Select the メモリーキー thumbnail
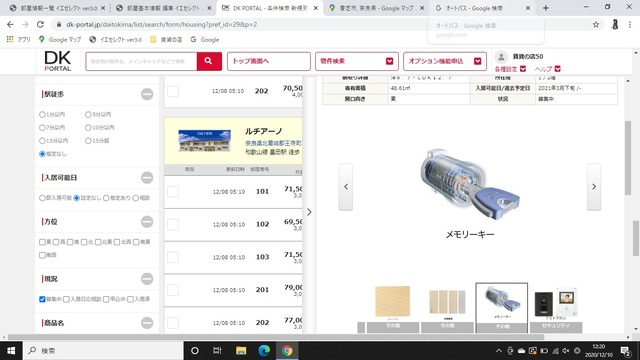 [x=502, y=307]
